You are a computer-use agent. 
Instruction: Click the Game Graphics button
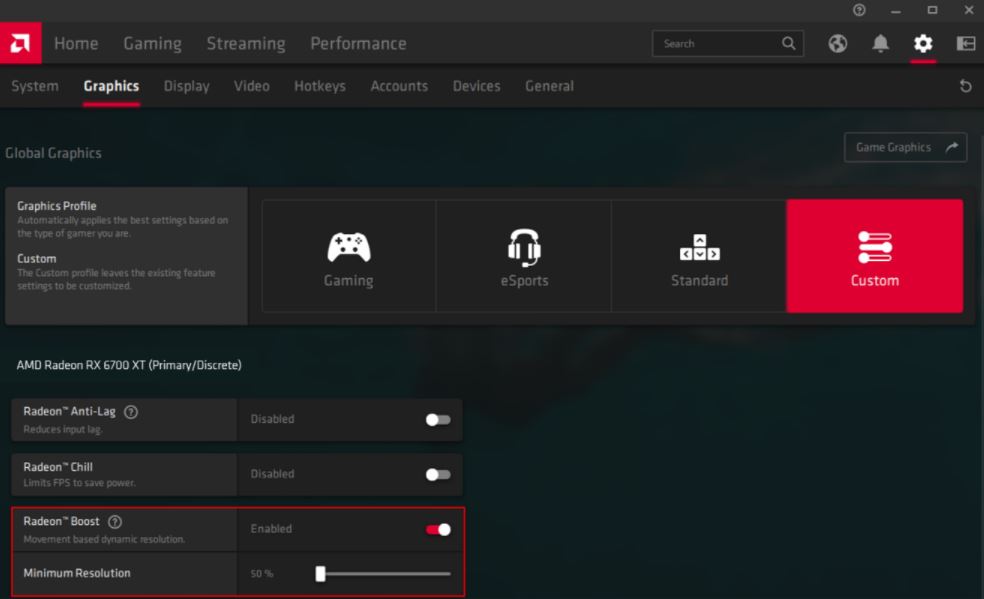coord(905,147)
